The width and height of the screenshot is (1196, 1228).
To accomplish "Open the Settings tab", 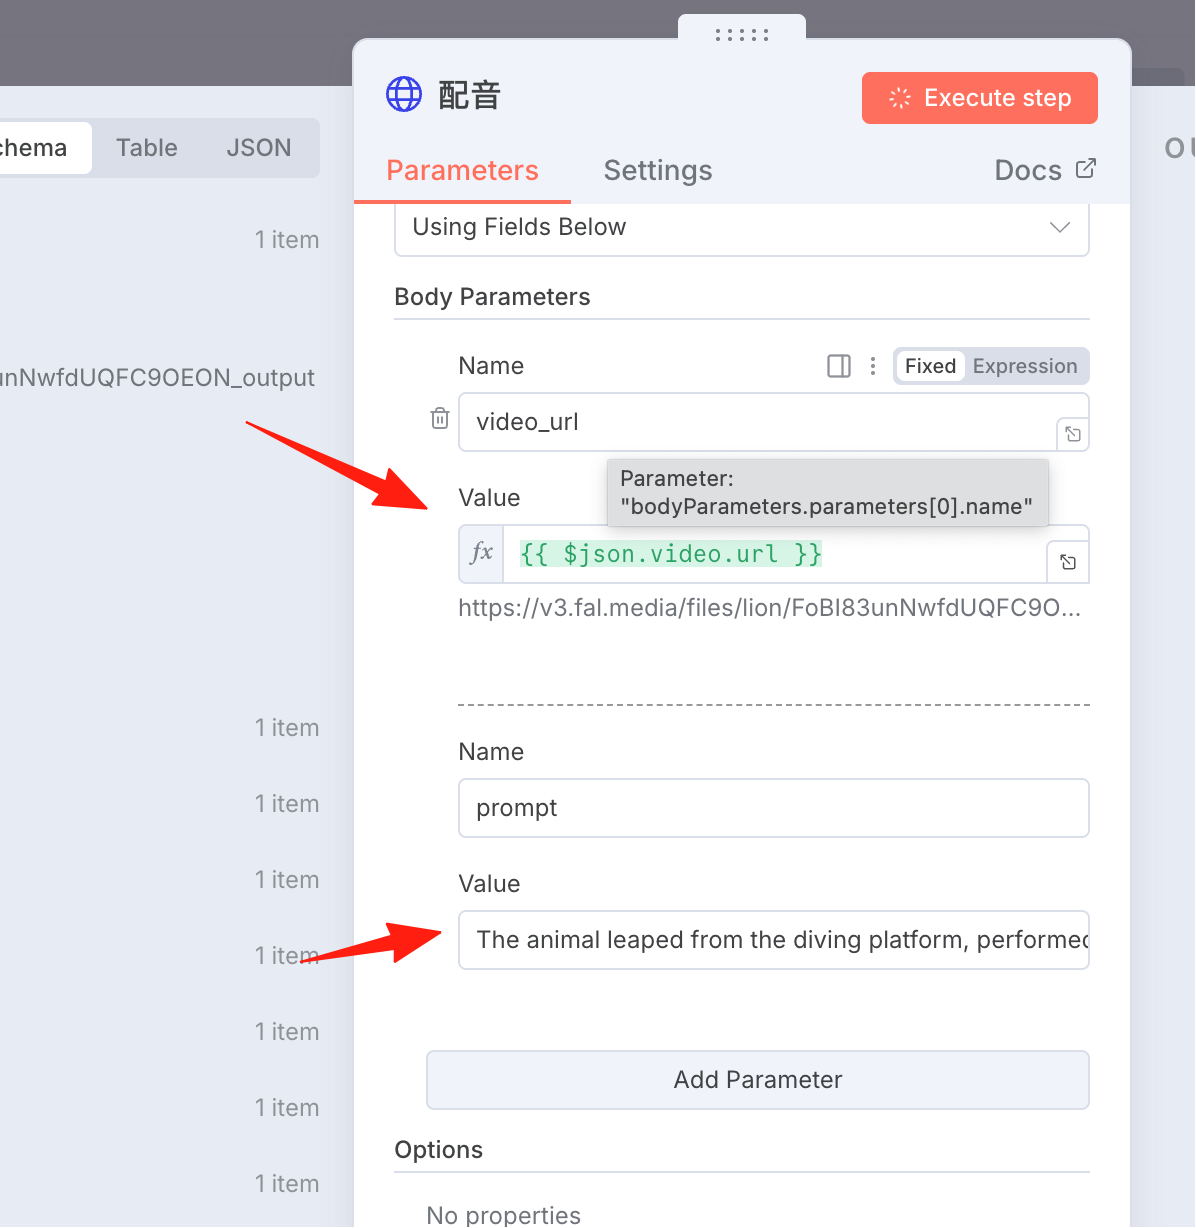I will pyautogui.click(x=658, y=170).
